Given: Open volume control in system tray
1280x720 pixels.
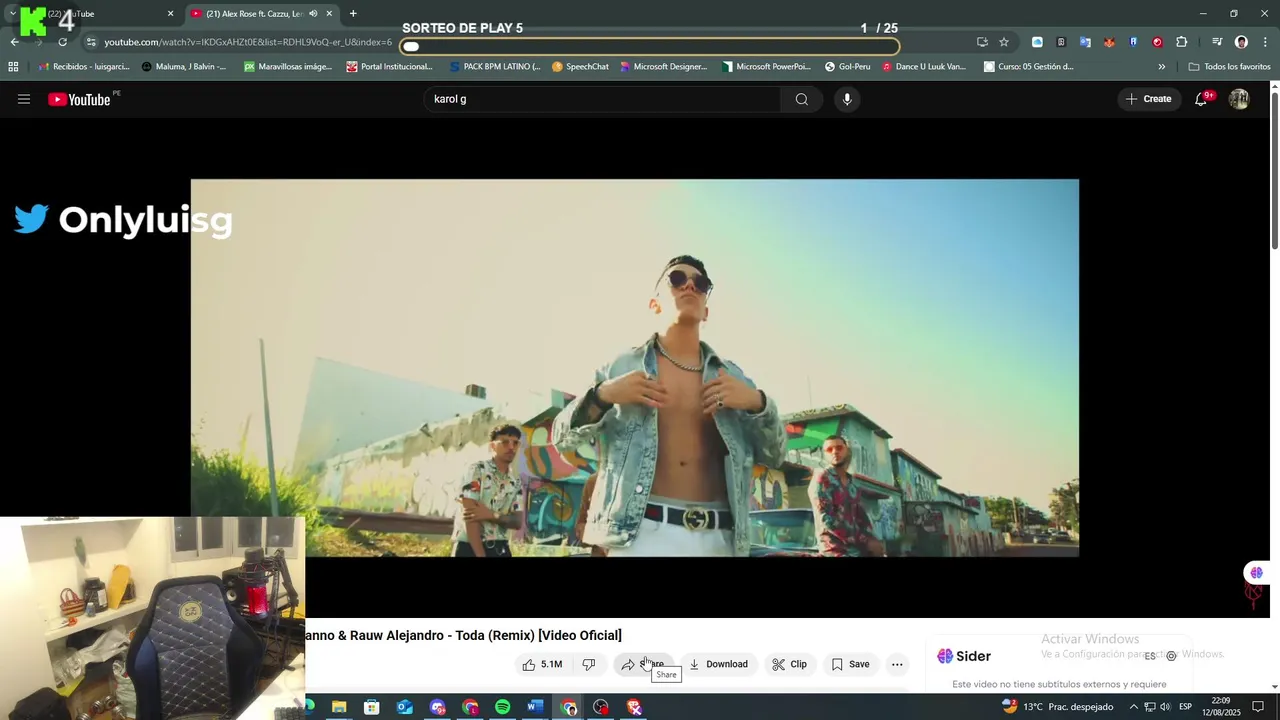Looking at the screenshot, I should (x=1165, y=707).
